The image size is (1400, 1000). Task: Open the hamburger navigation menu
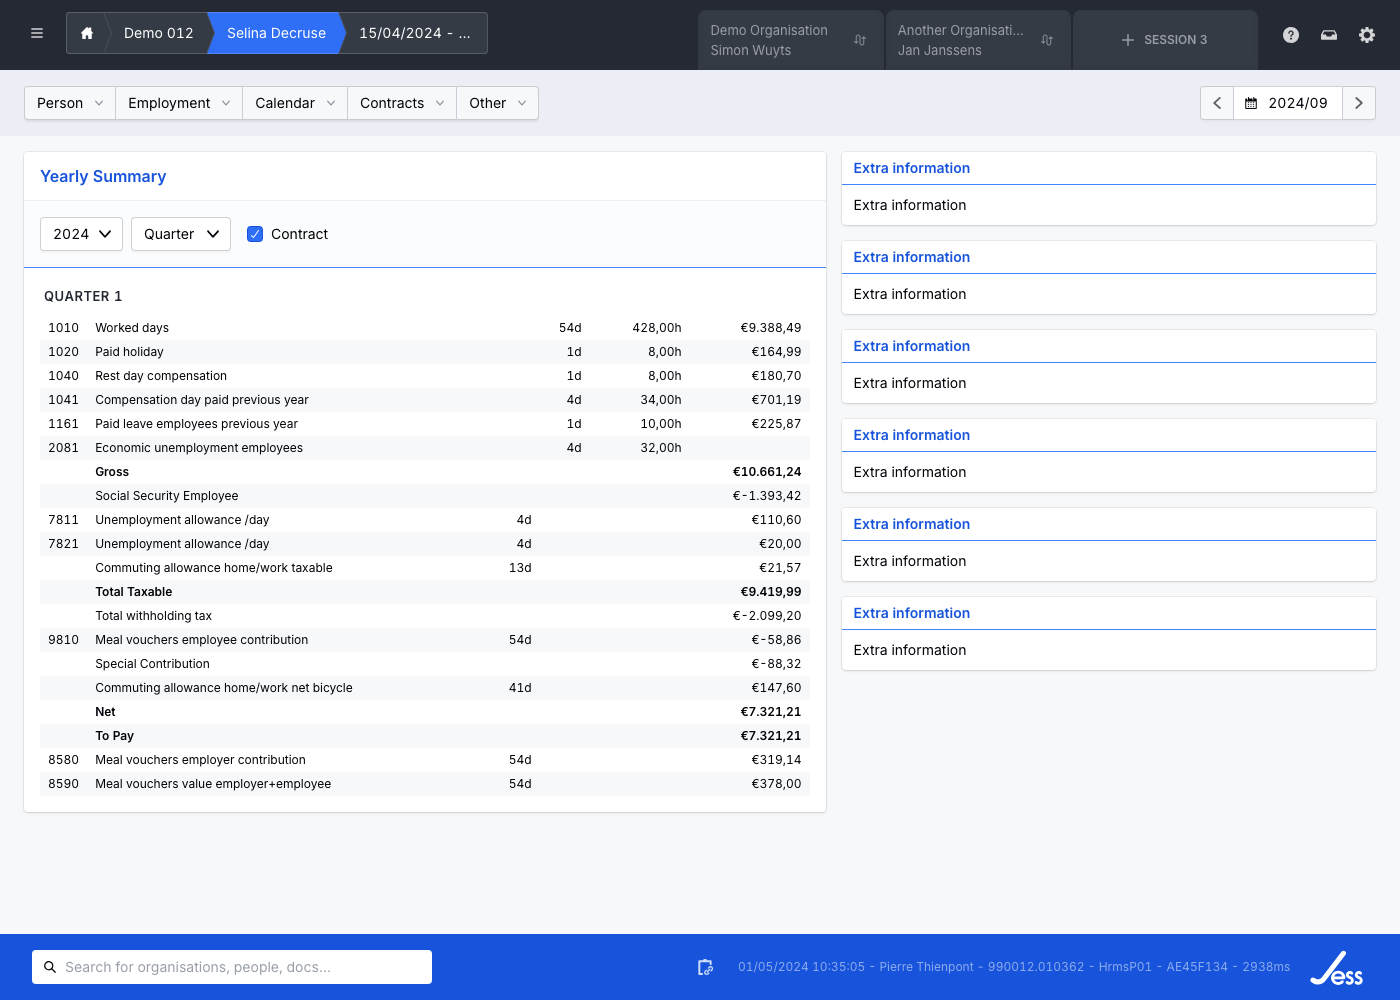tap(37, 33)
